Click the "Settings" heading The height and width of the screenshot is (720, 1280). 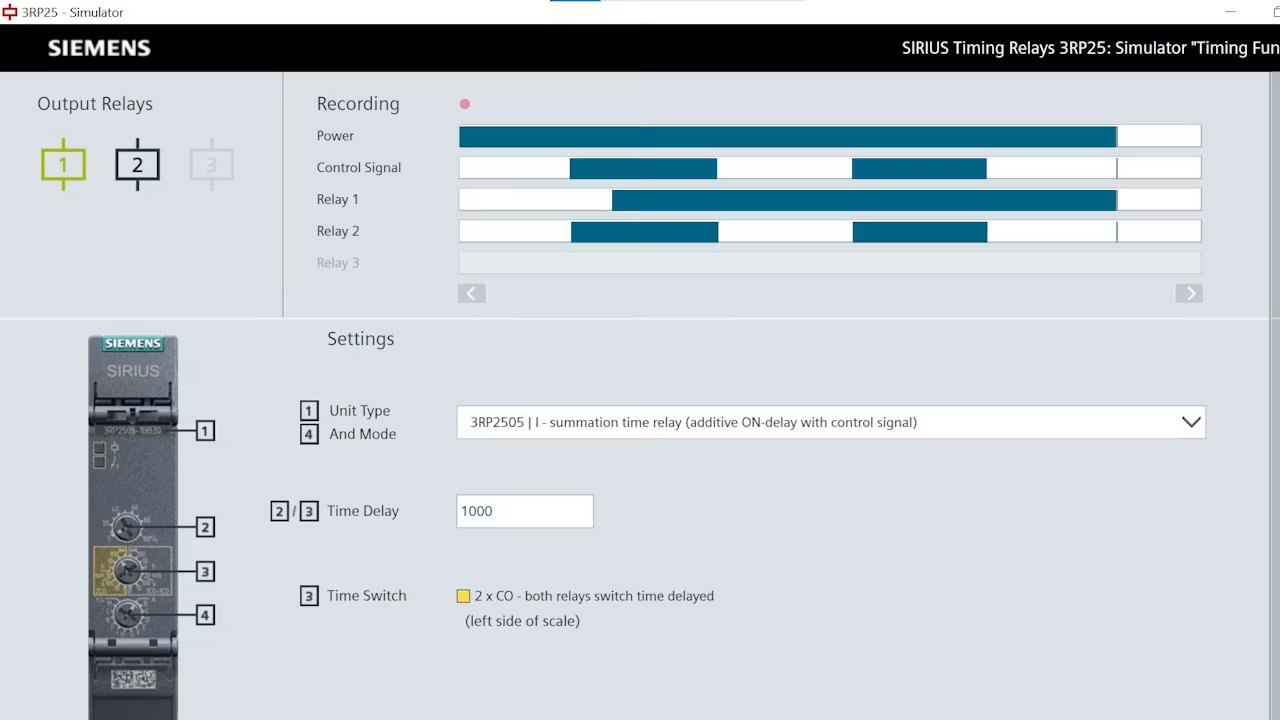[361, 339]
